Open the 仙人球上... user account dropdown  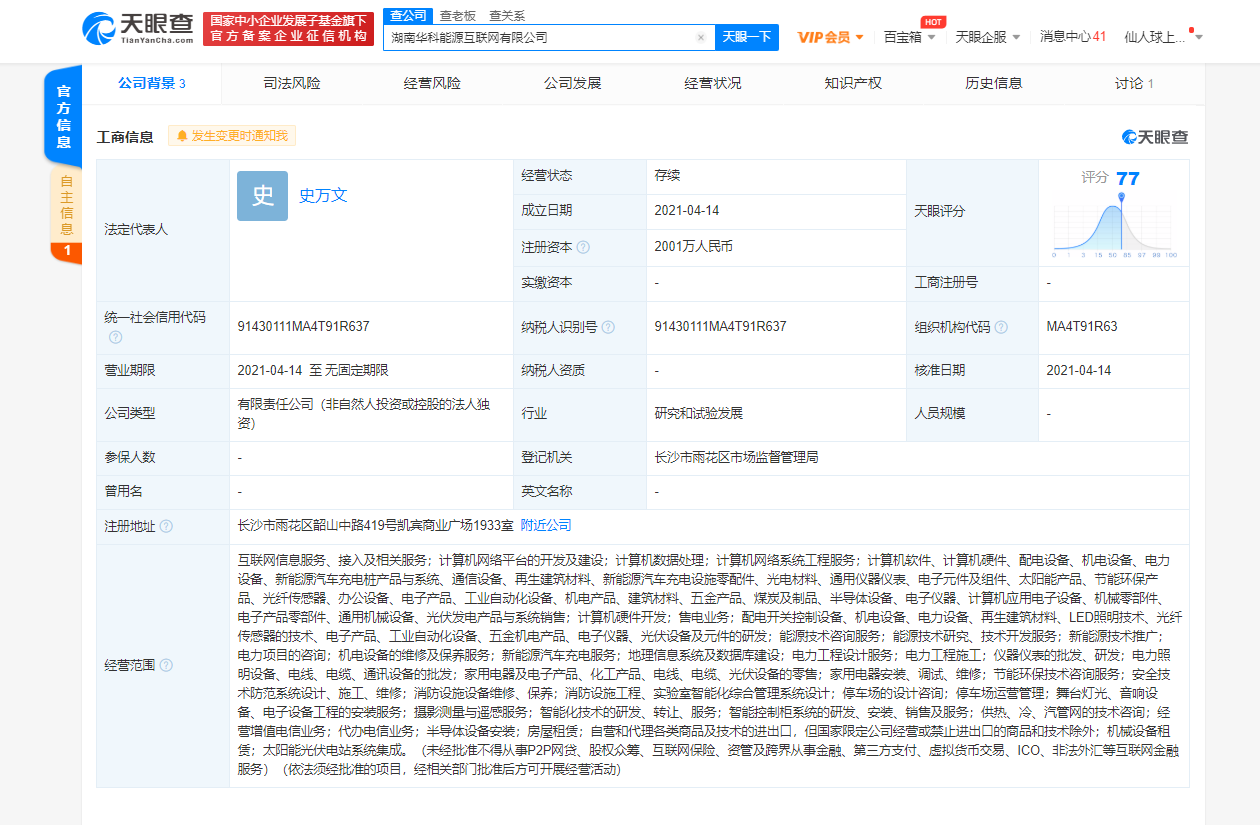click(x=1163, y=37)
